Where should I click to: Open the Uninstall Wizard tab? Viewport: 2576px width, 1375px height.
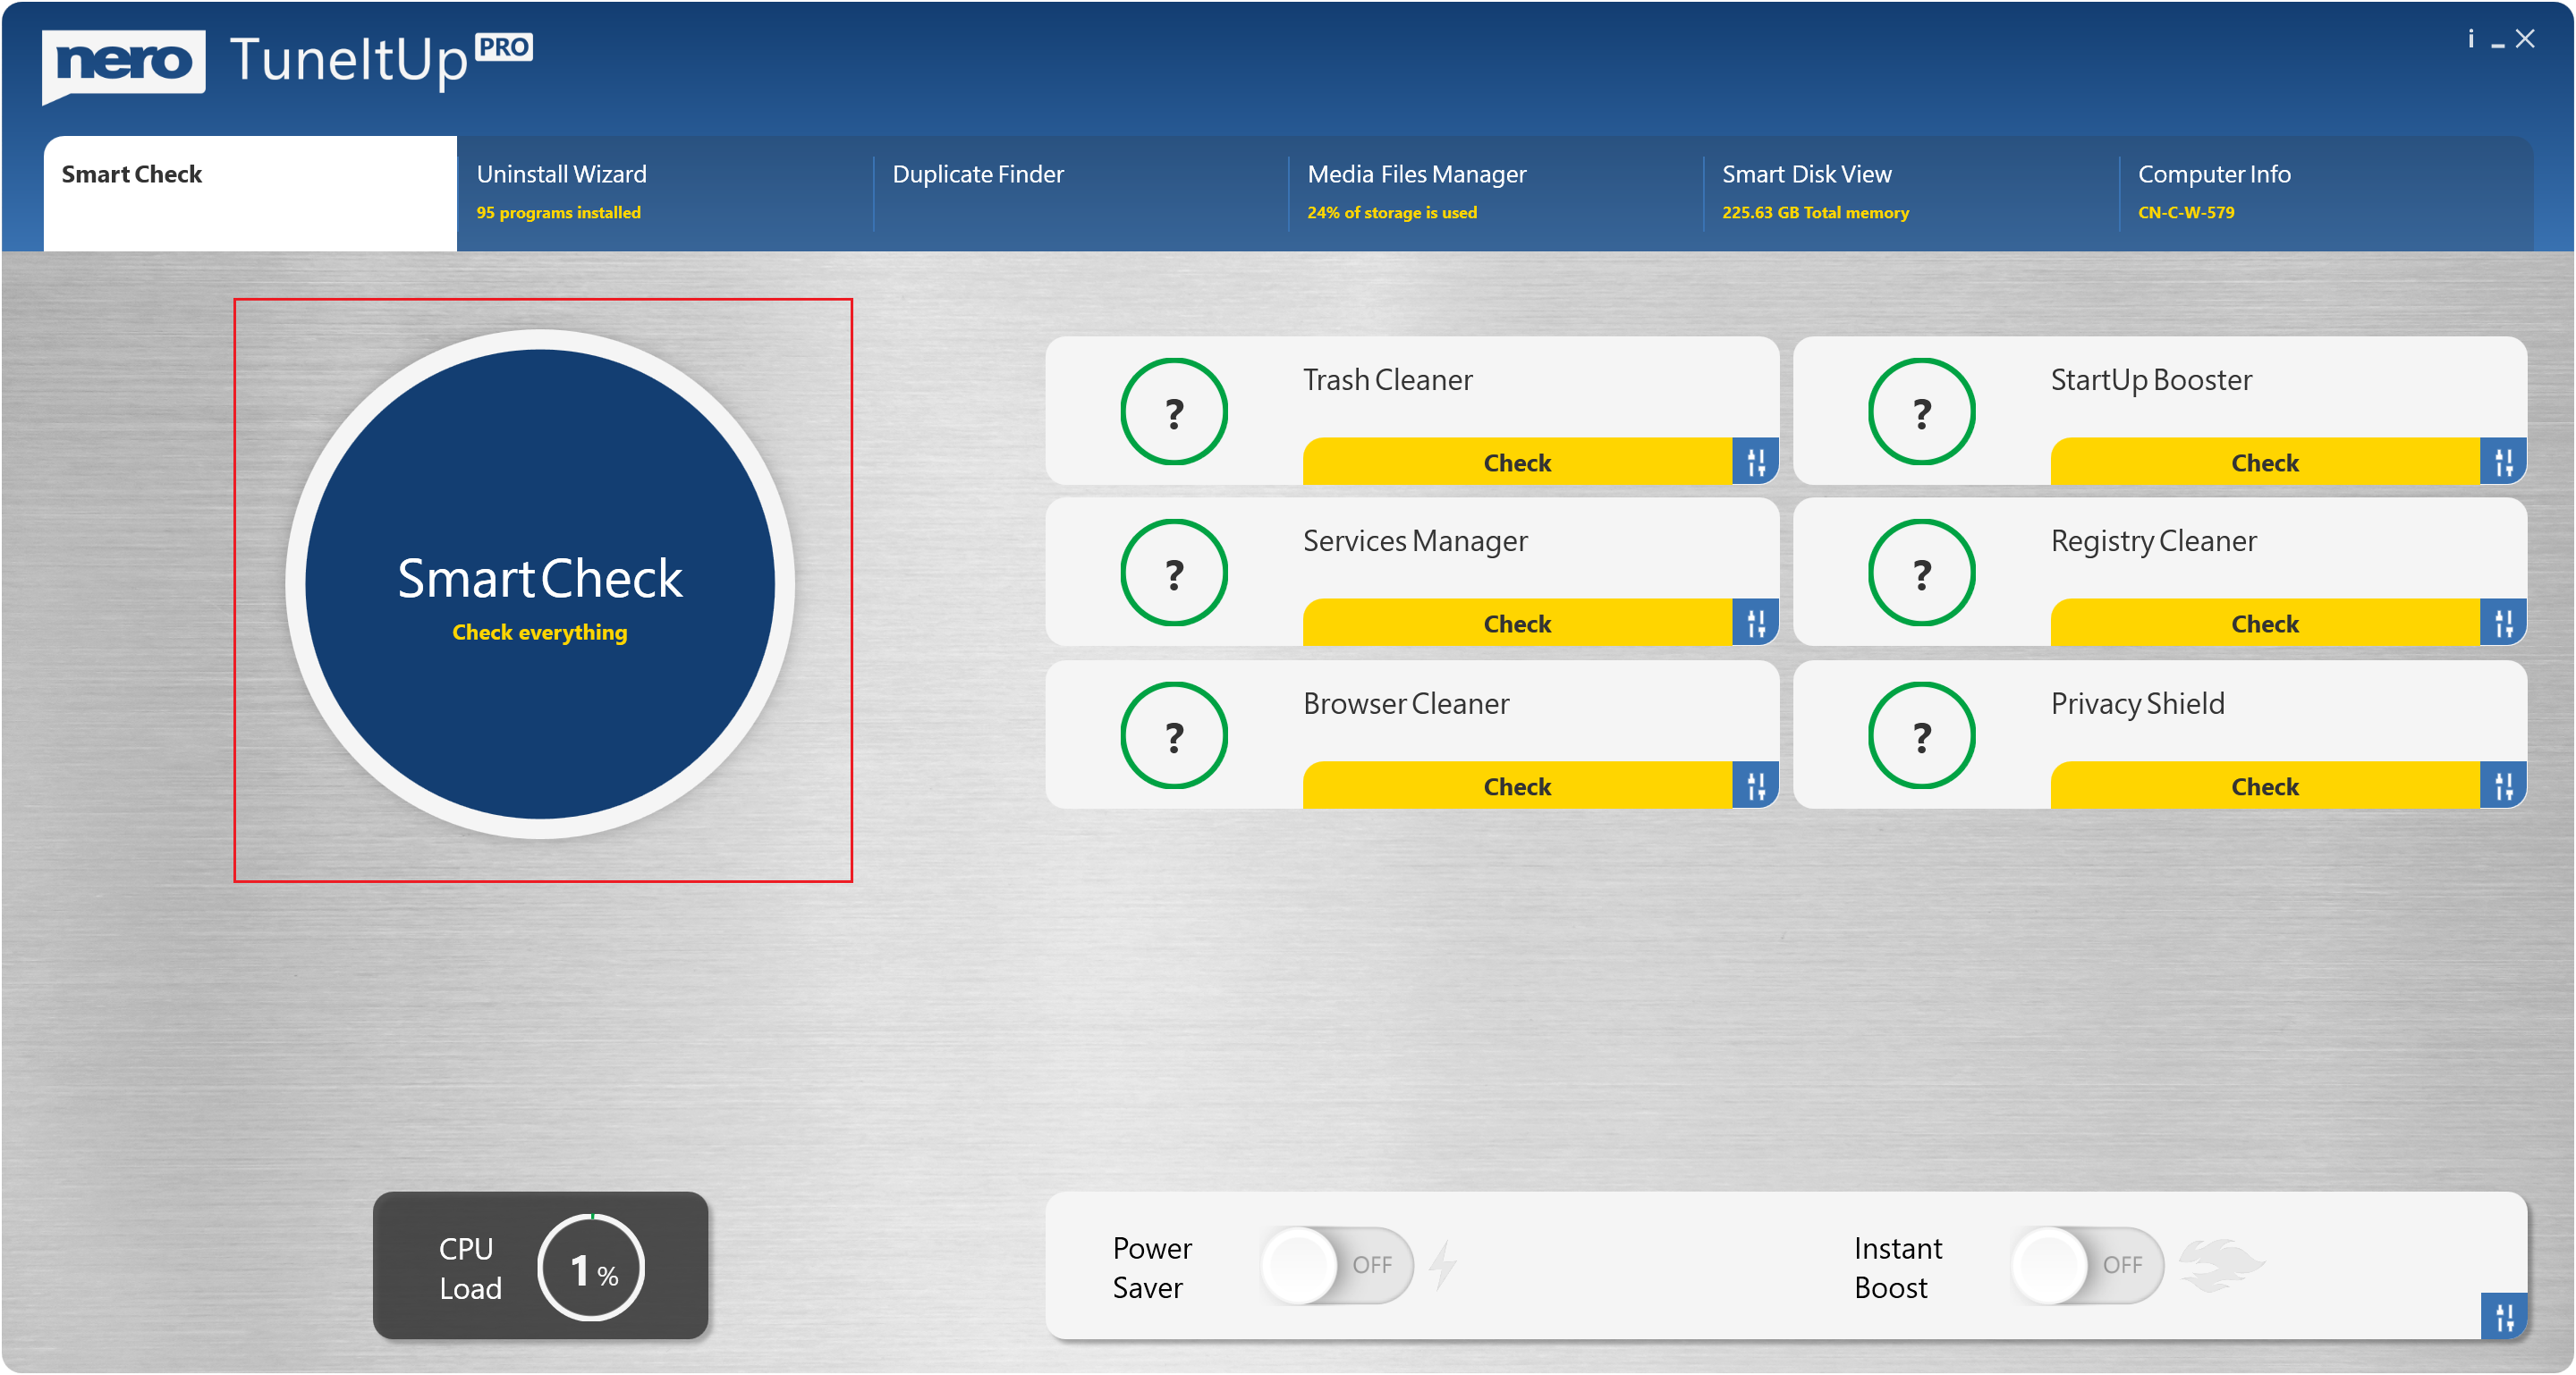pos(665,193)
